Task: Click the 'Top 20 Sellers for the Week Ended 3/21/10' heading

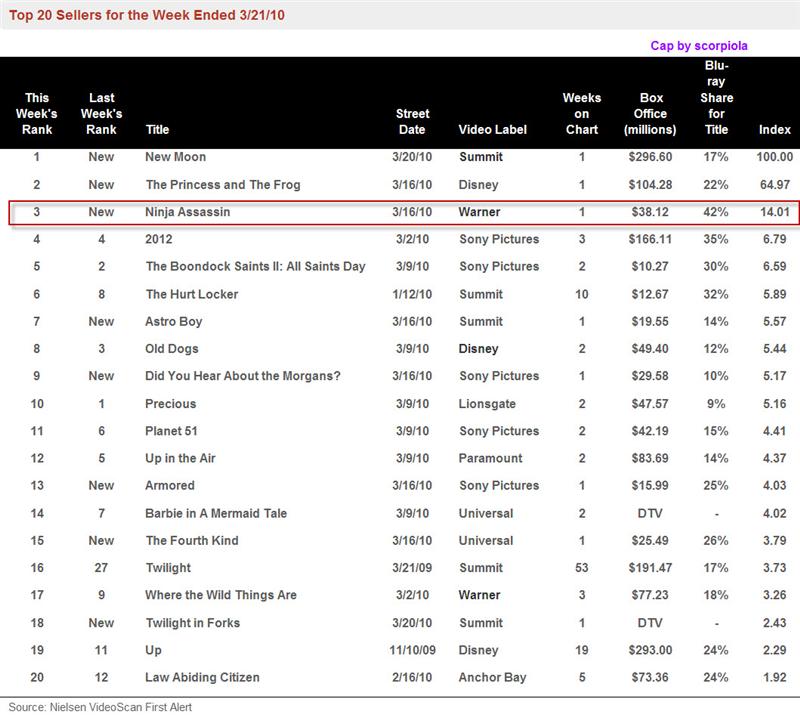Action: (x=147, y=15)
